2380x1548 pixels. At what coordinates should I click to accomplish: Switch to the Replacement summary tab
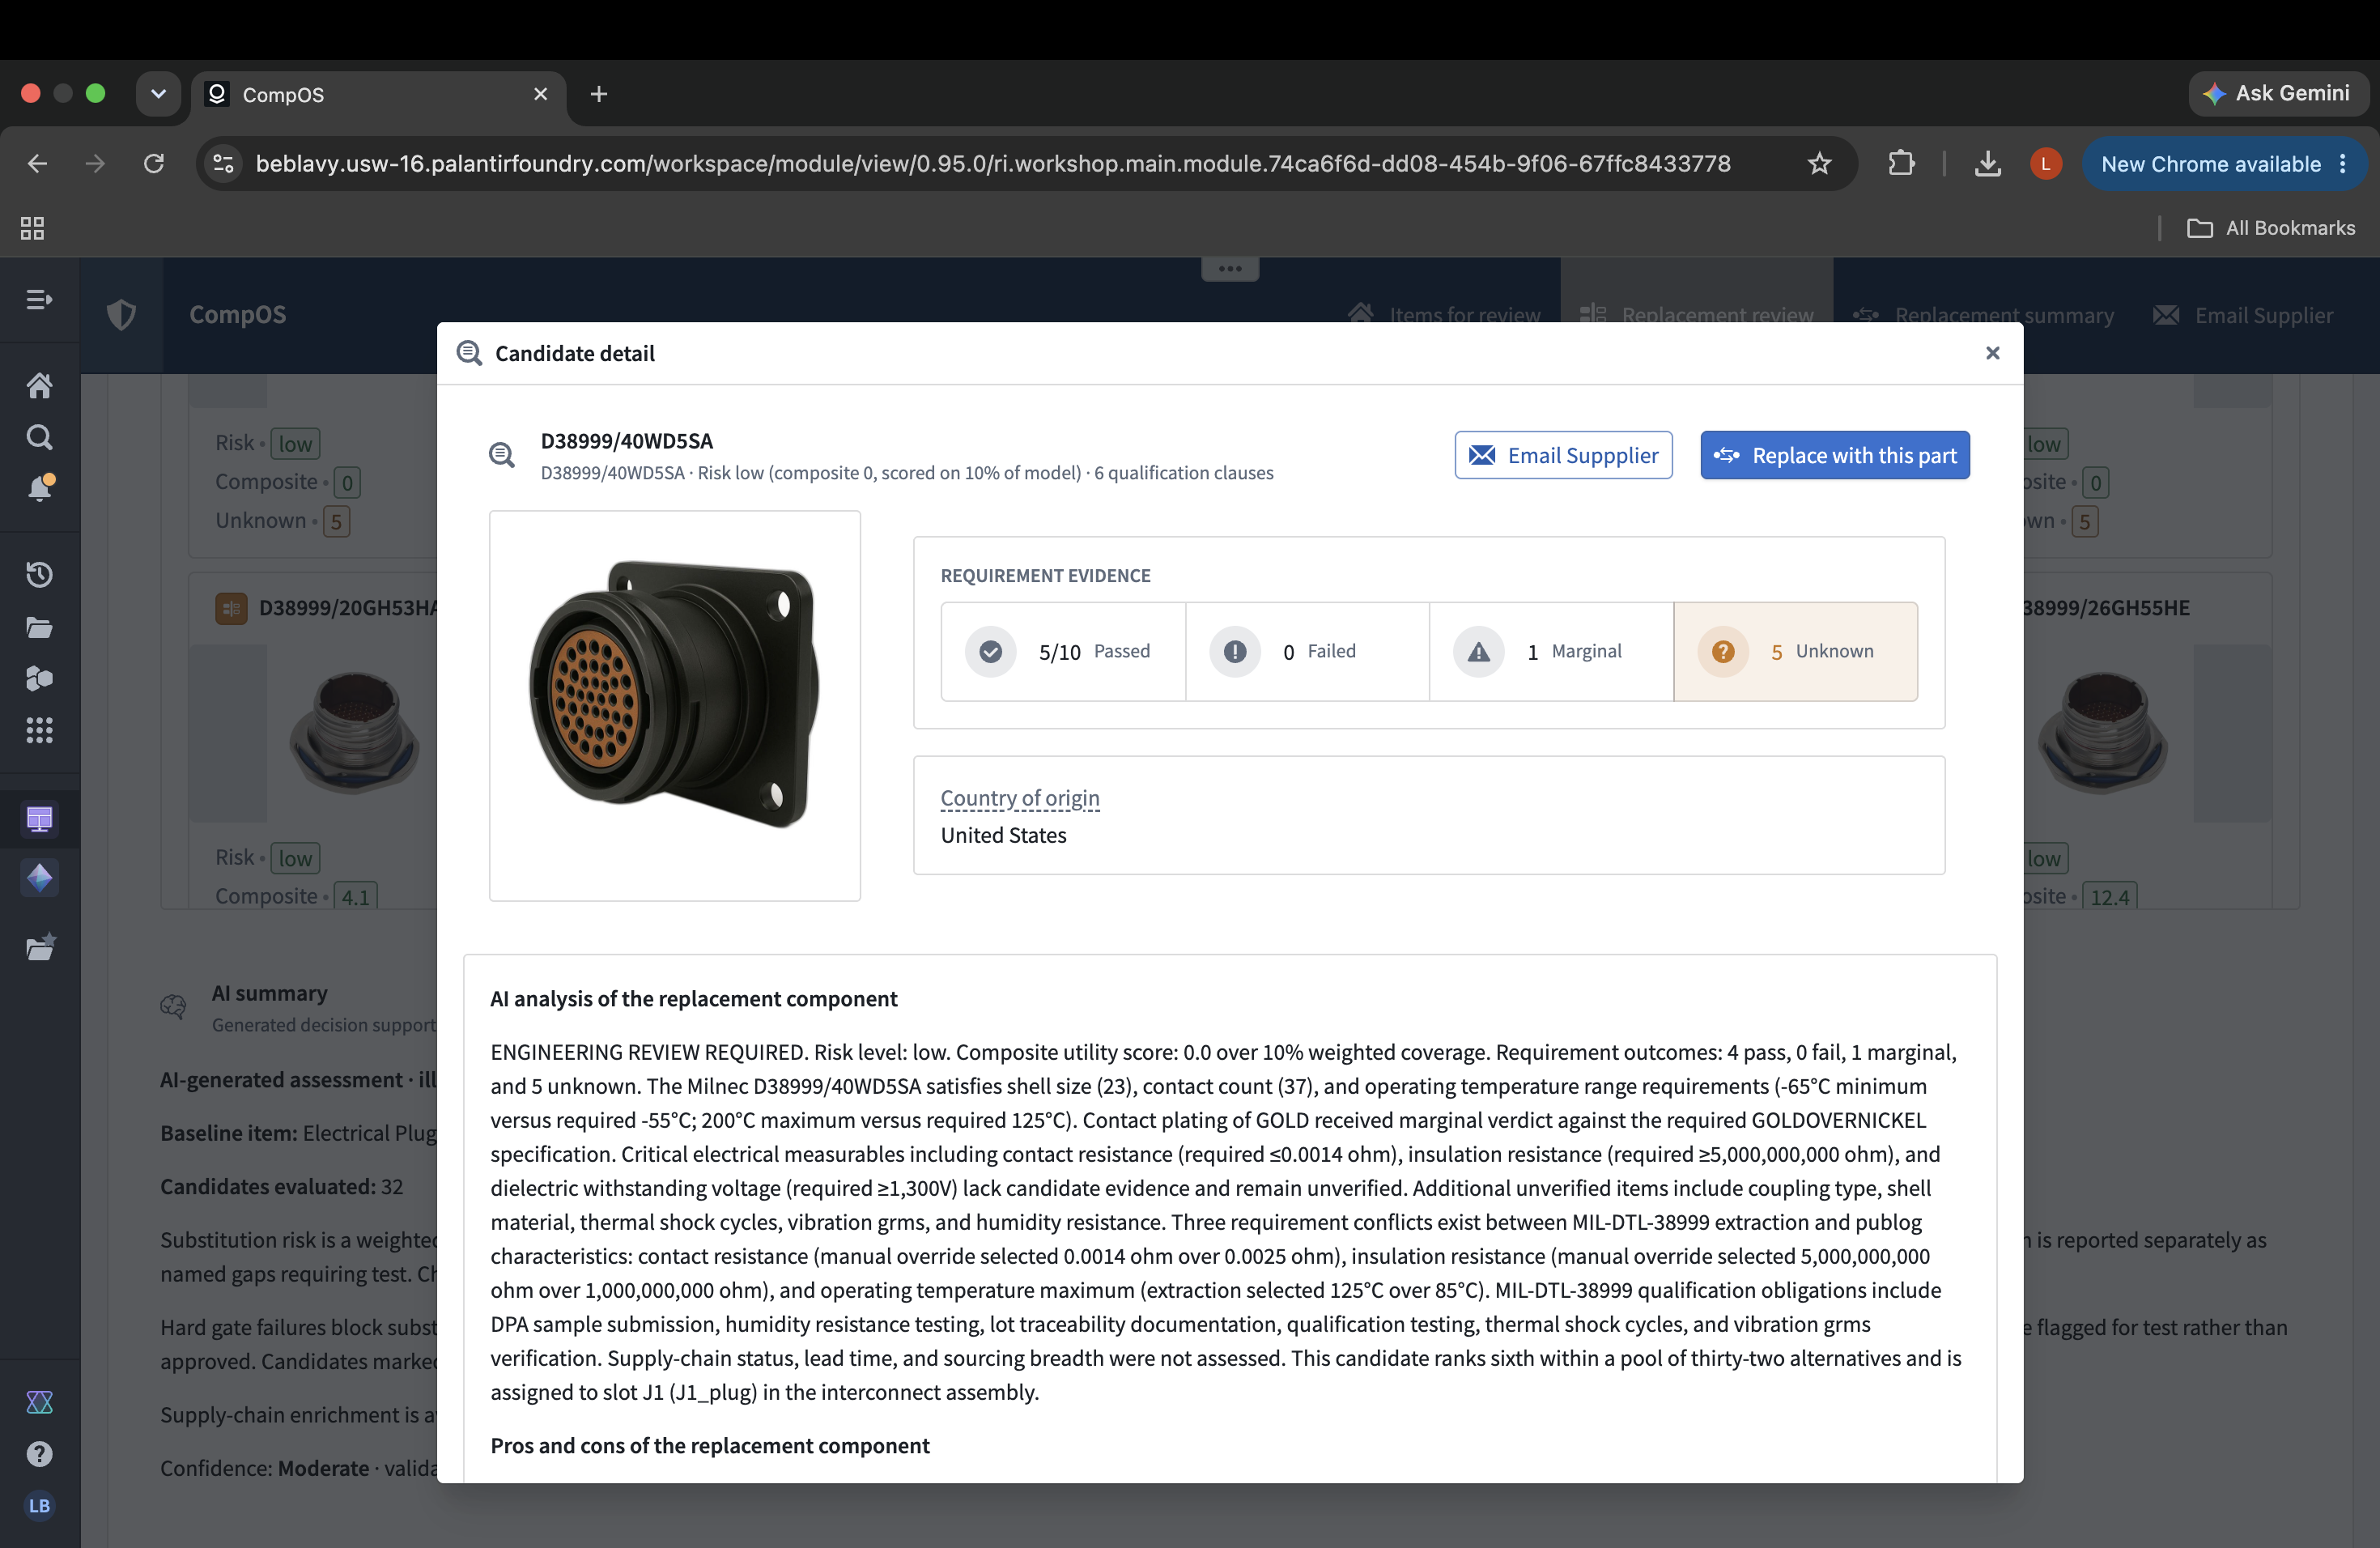pyautogui.click(x=1984, y=315)
